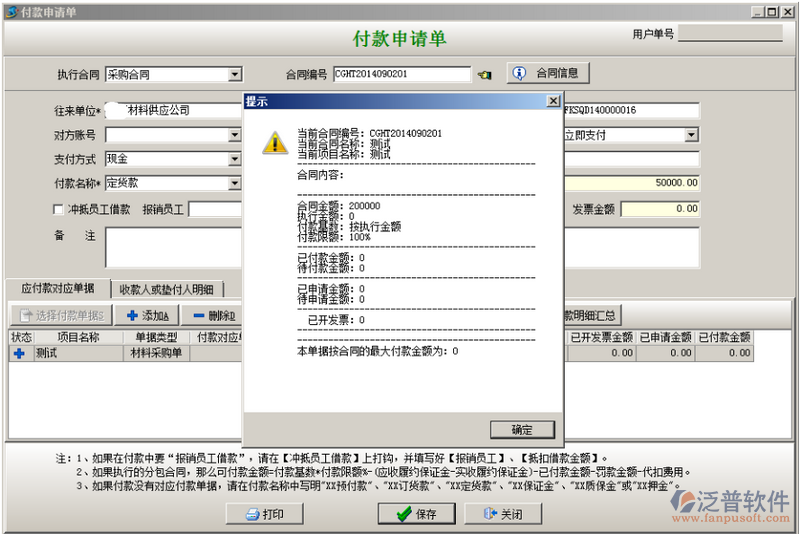Click the 打印 printer button

point(266,514)
